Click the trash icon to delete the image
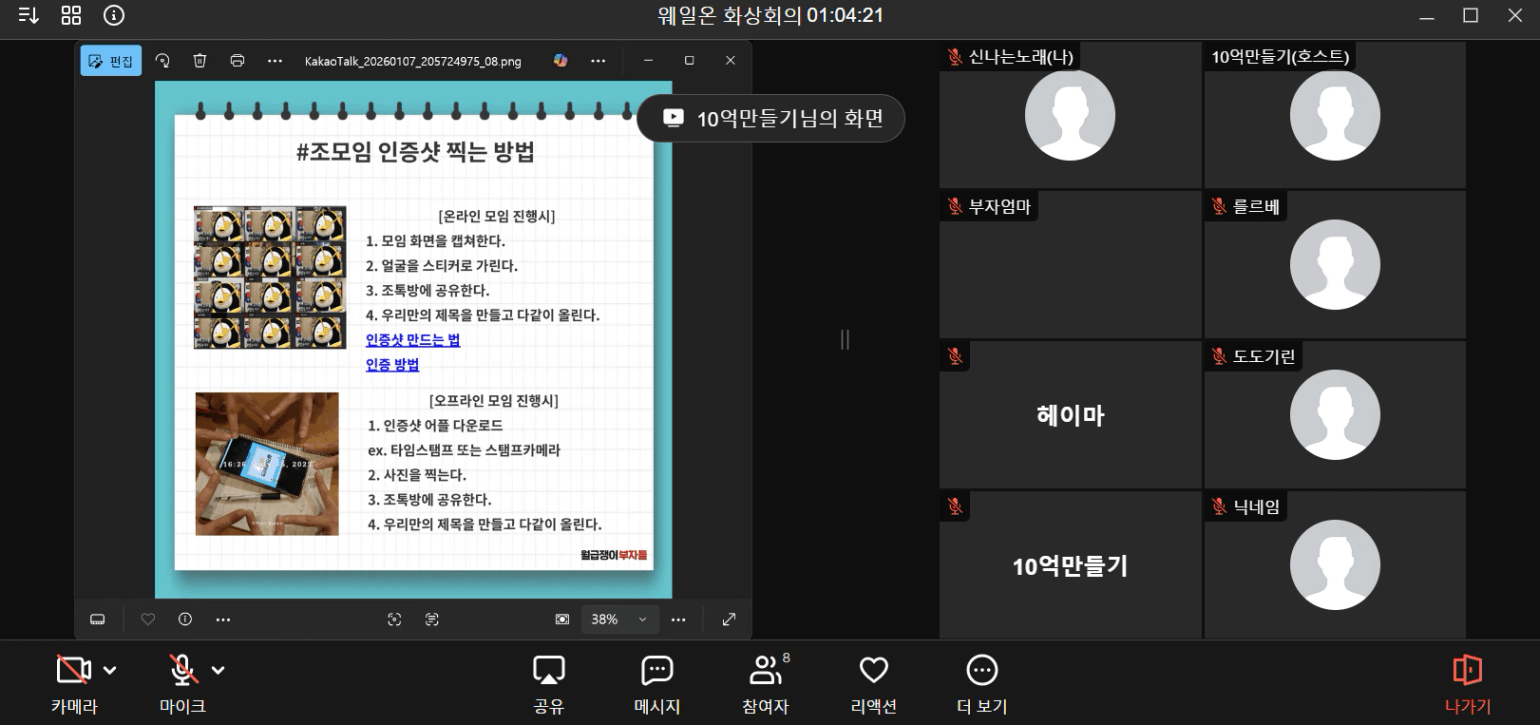Image resolution: width=1540 pixels, height=725 pixels. (200, 61)
